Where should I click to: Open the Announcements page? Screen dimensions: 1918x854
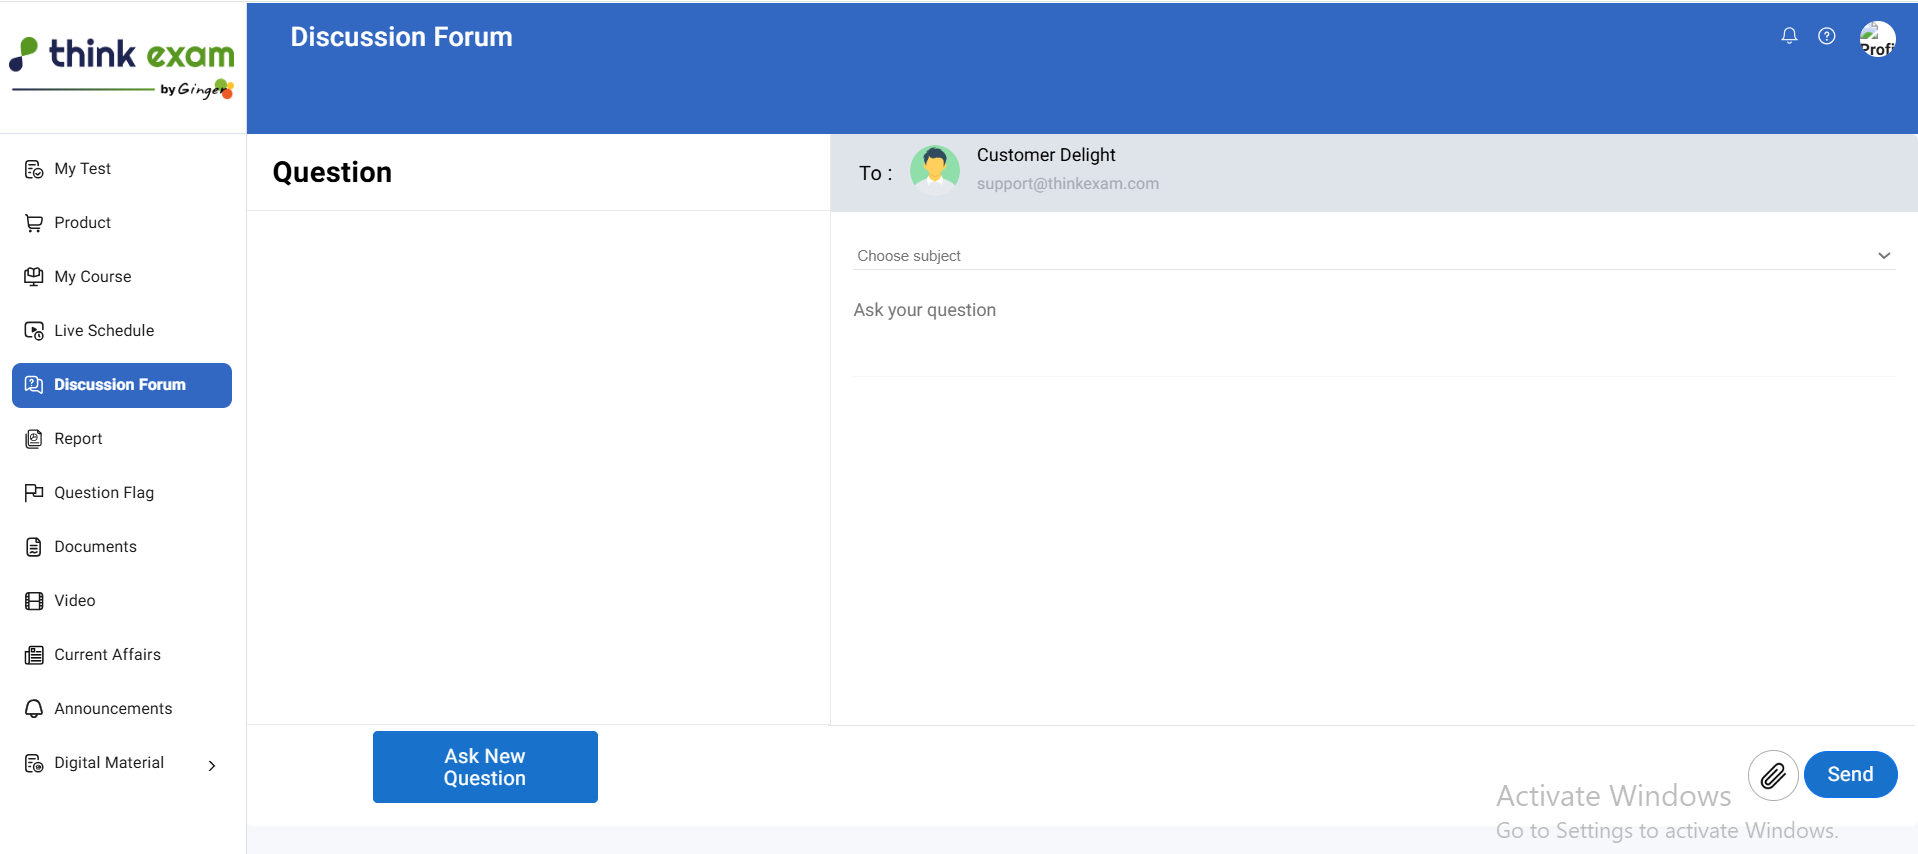[x=113, y=709]
